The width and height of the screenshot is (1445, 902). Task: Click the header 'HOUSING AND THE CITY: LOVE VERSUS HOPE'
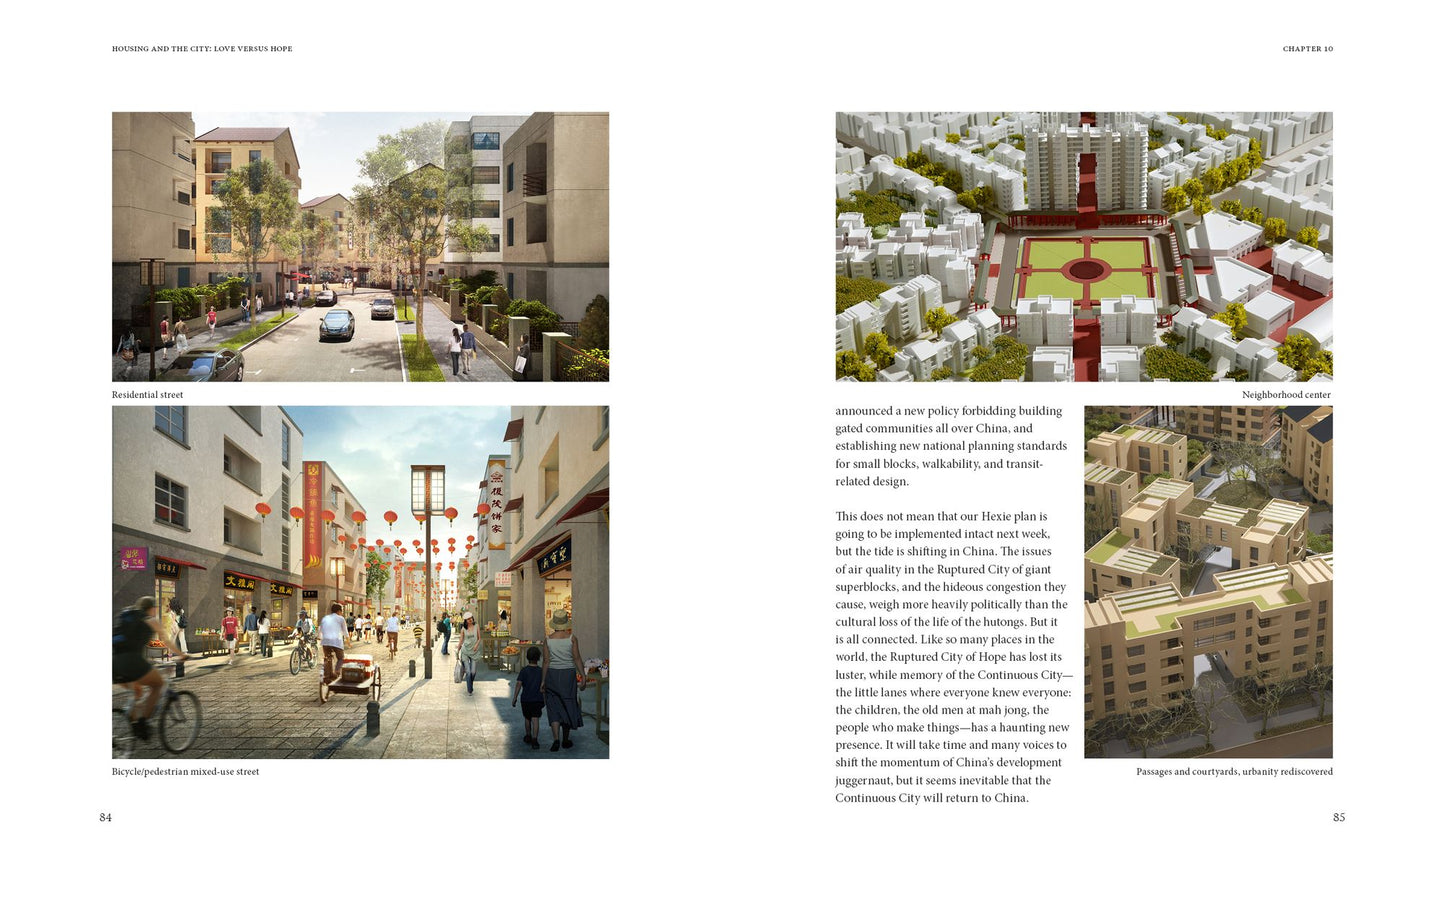(x=202, y=48)
